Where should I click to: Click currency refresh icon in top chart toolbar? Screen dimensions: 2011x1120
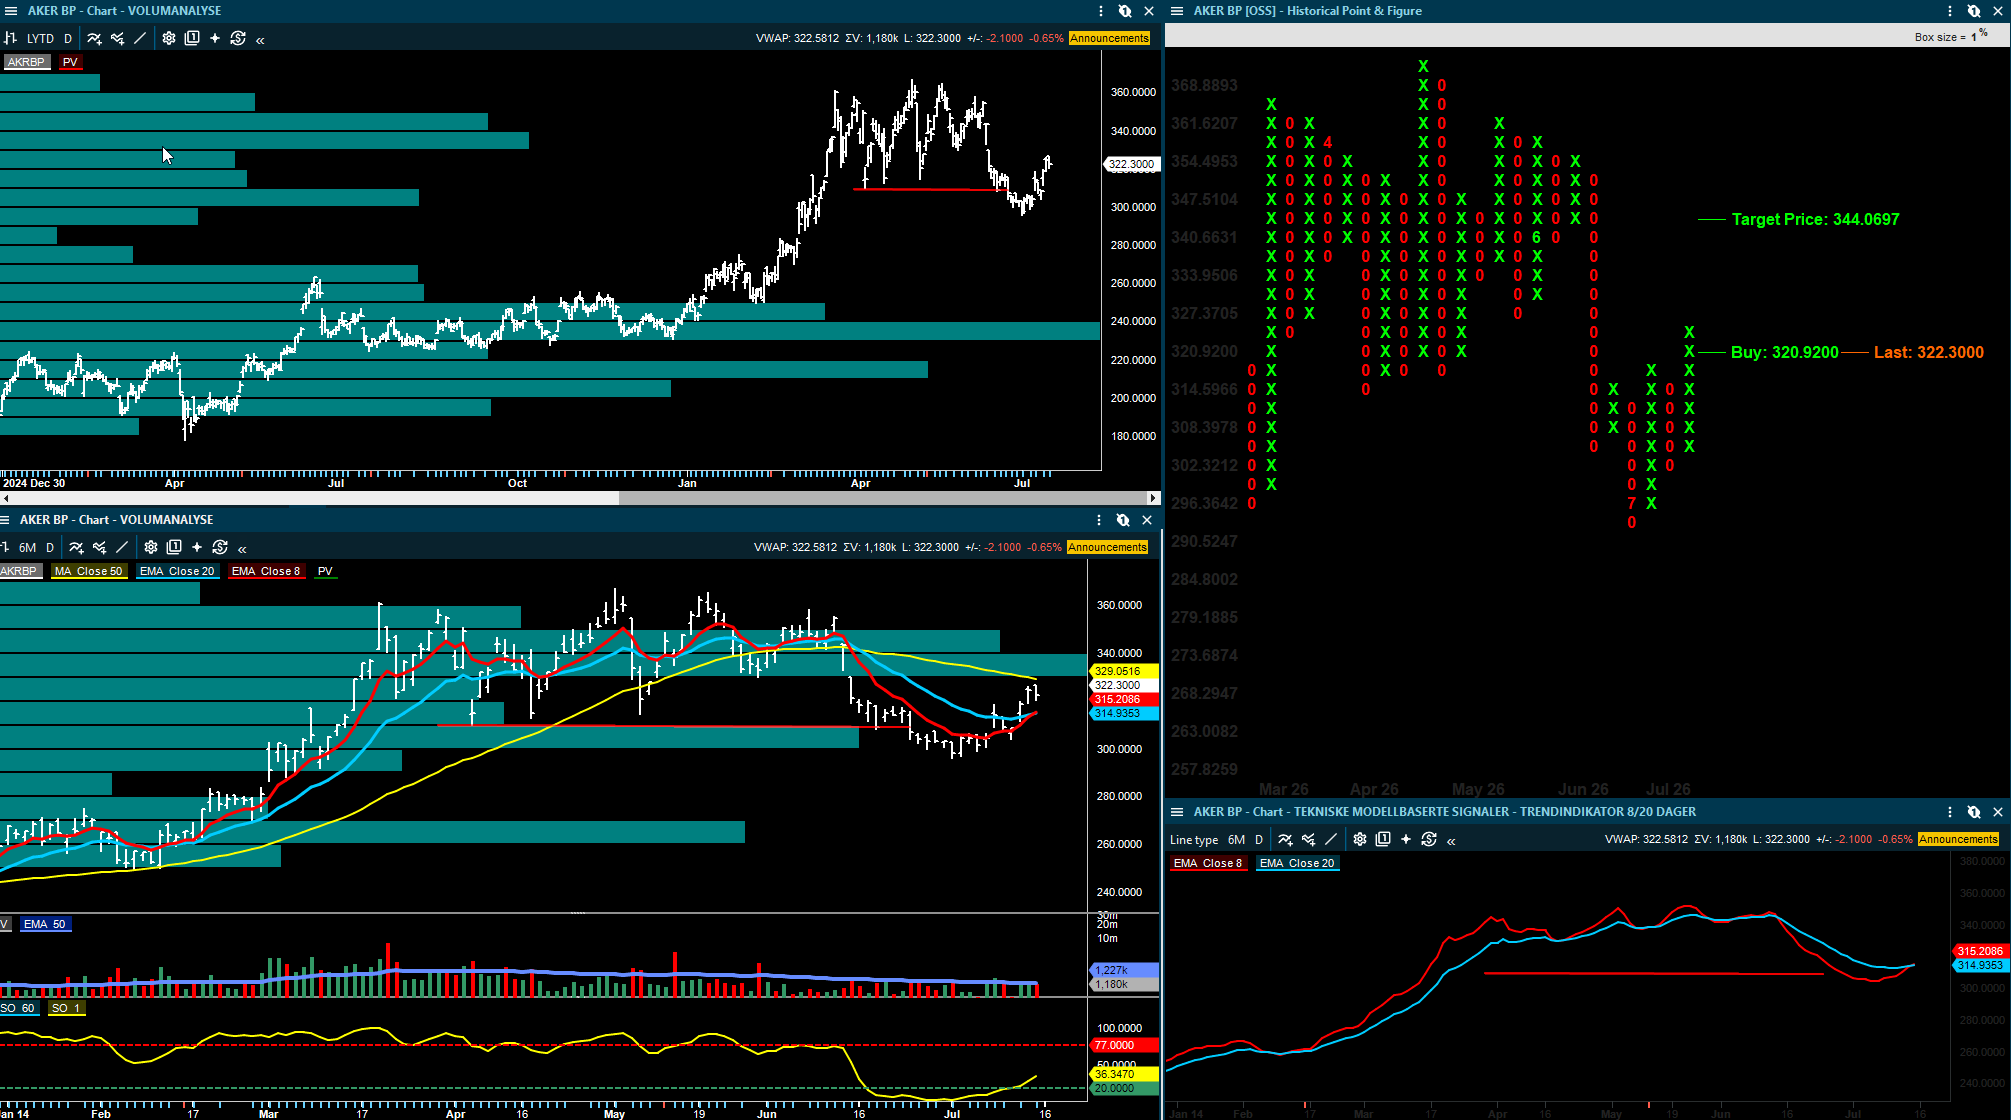tap(238, 38)
